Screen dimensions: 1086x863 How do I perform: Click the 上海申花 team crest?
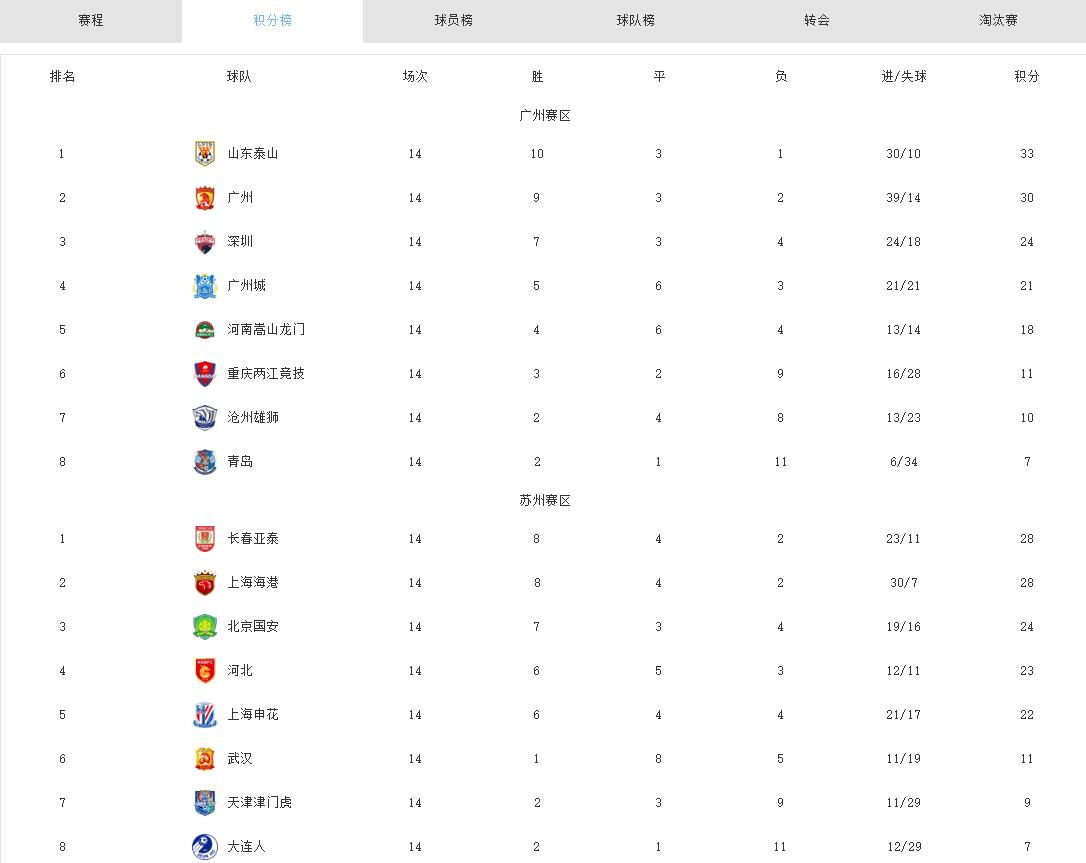coord(204,715)
